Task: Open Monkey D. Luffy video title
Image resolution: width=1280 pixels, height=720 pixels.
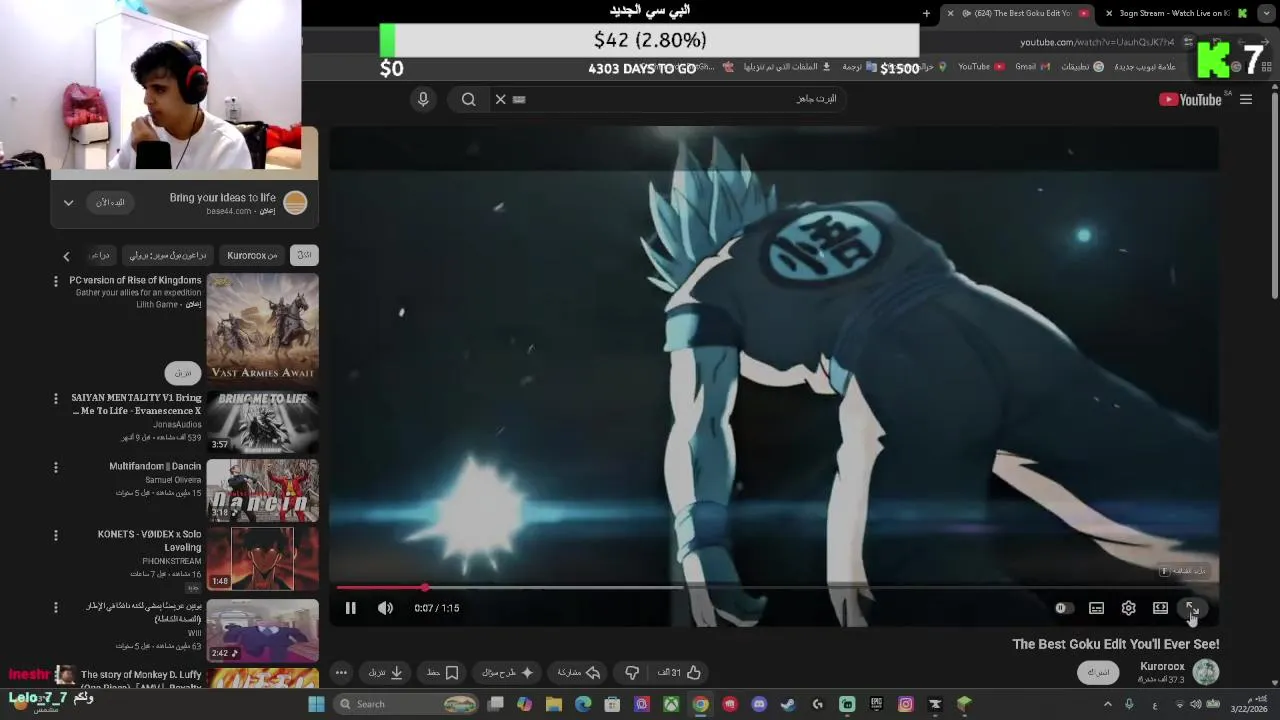Action: coord(141,679)
